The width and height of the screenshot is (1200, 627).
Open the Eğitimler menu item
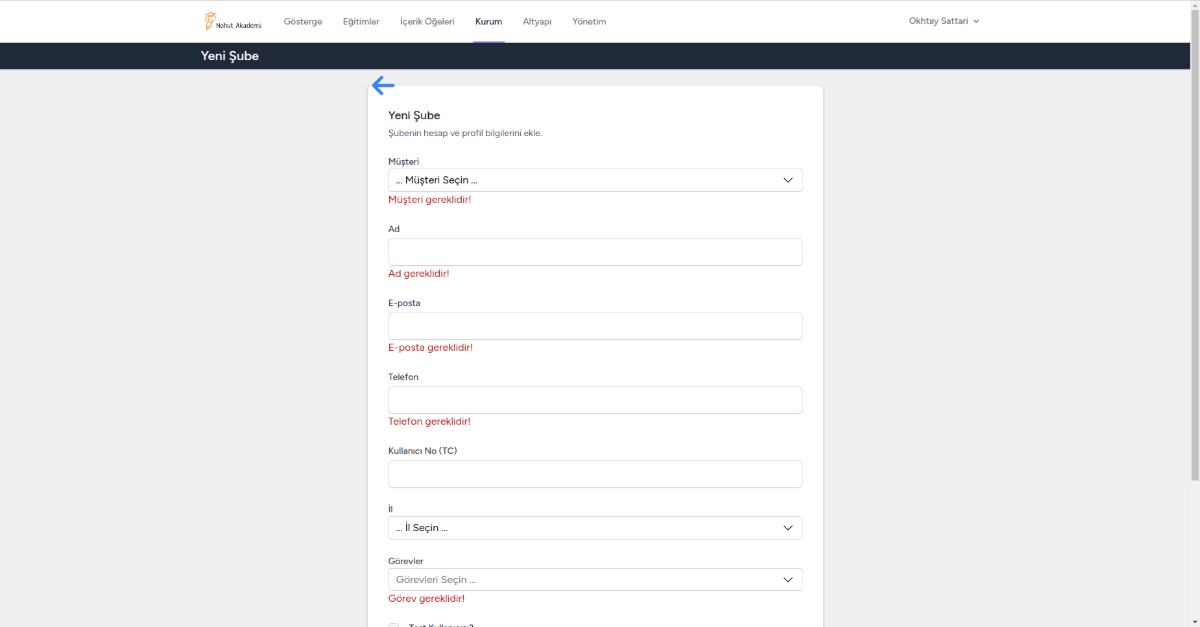[x=361, y=21]
